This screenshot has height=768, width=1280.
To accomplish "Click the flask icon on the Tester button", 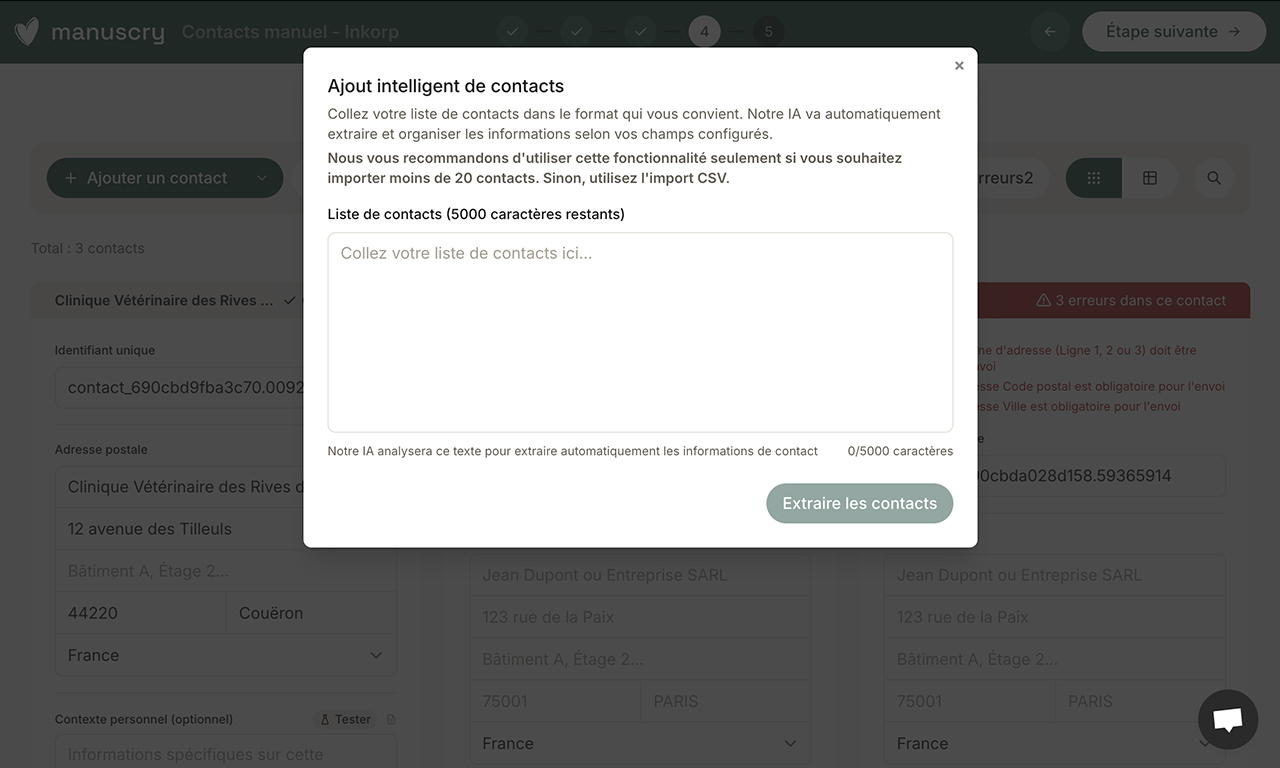I will [x=325, y=718].
